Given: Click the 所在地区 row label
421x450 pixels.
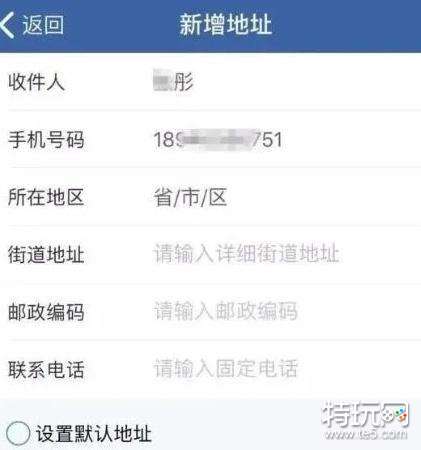Looking at the screenshot, I should [46, 197].
